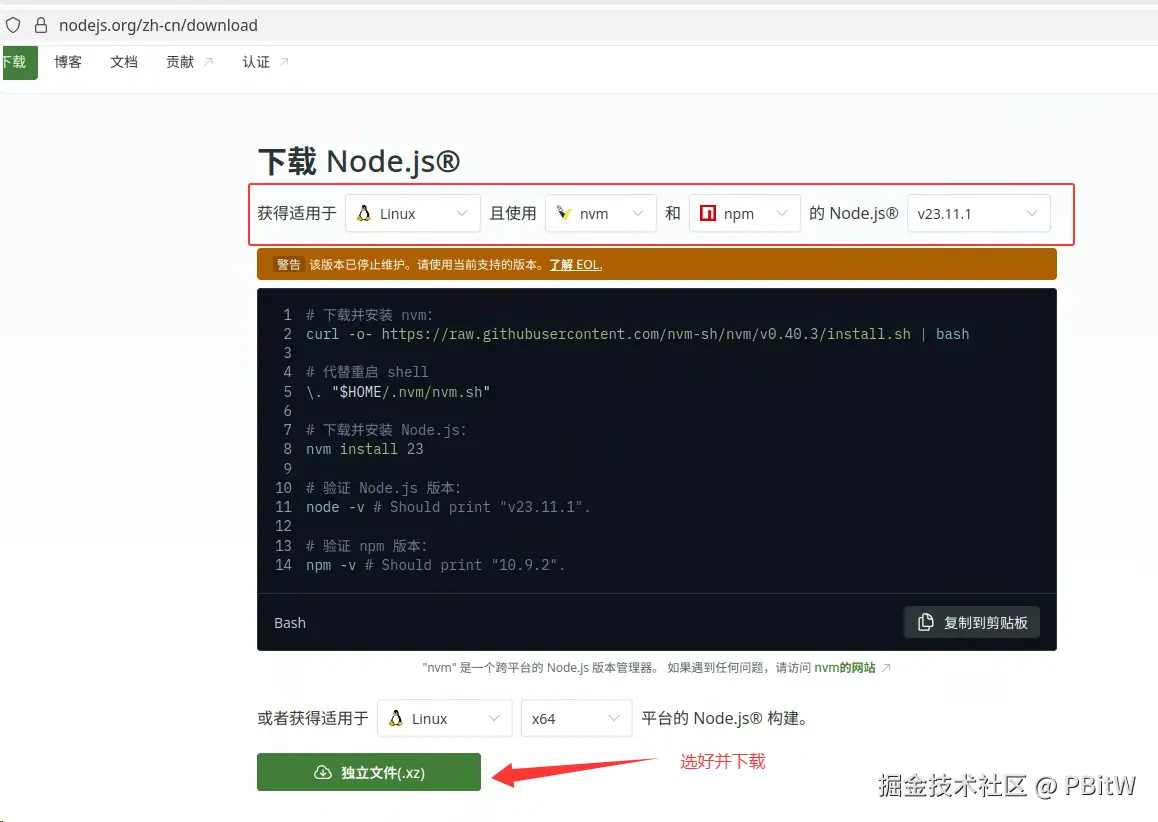Screen dimensions: 1158x822
Task: Visit the nvm的网站 link
Action: point(844,668)
